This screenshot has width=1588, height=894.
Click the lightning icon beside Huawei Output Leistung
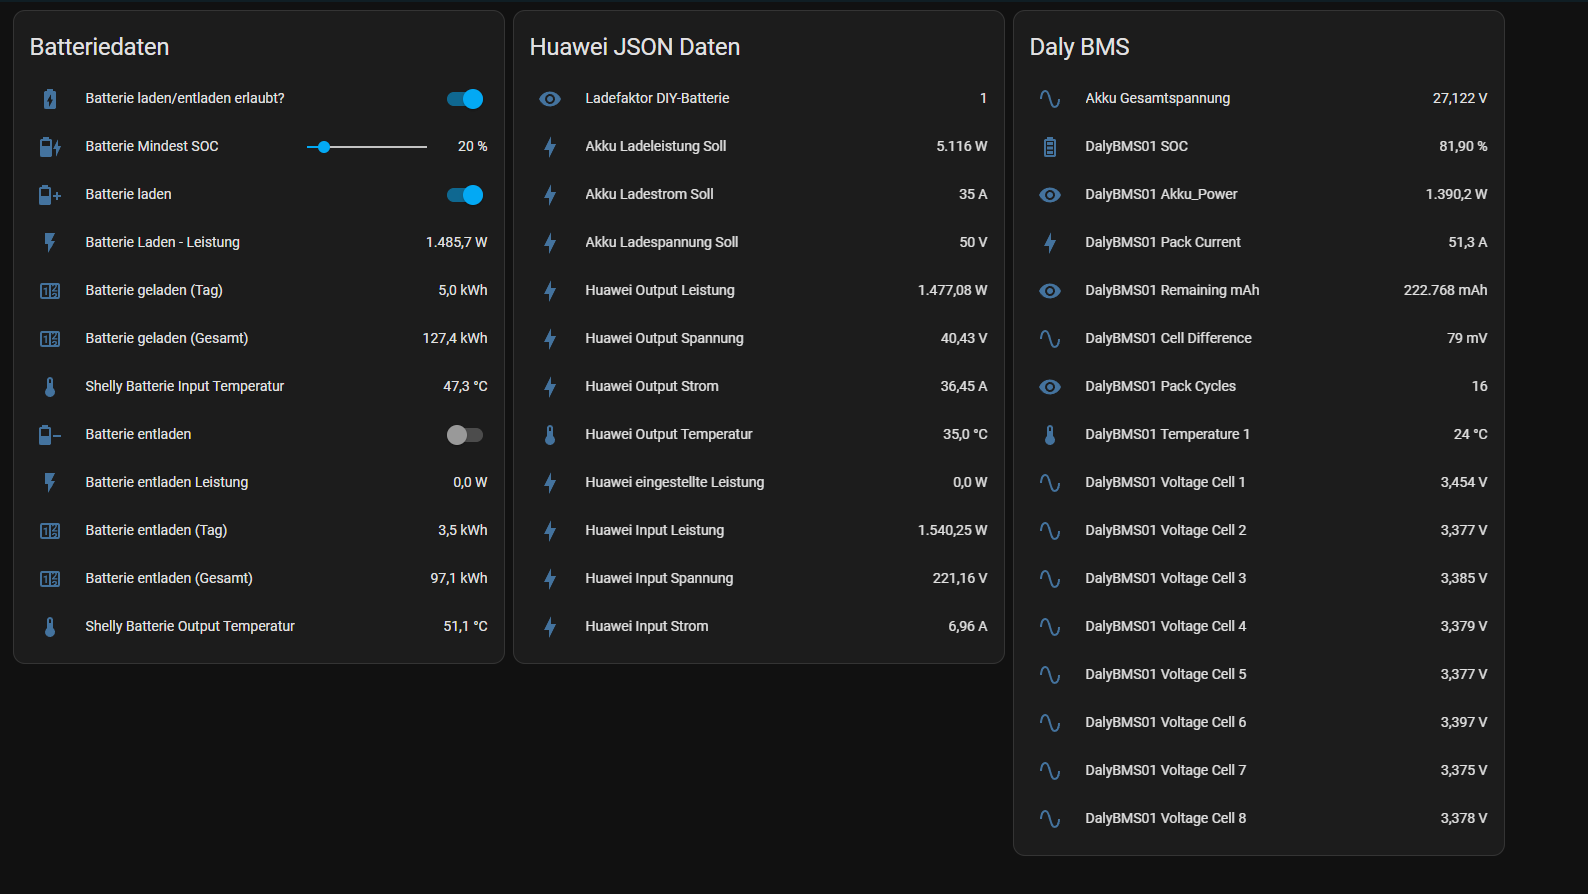pyautogui.click(x=550, y=291)
